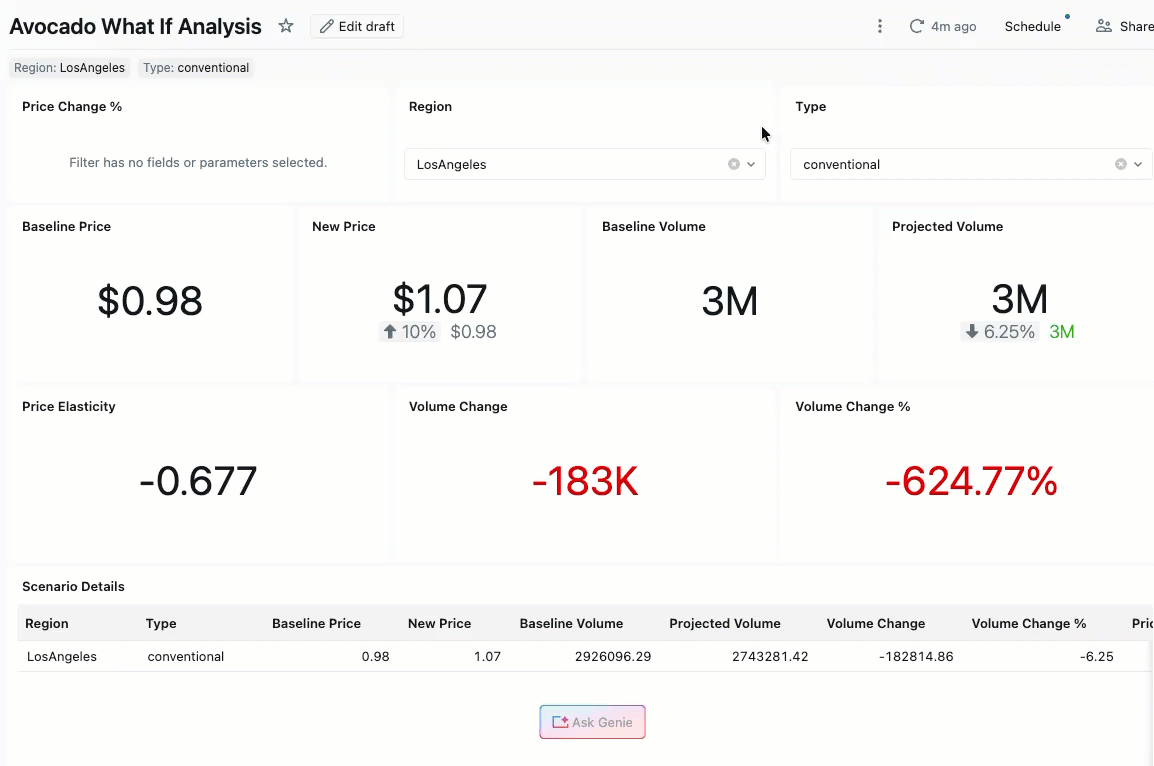Clear the LosAngeles selection with its x icon
This screenshot has height=766, width=1154.
coord(732,164)
